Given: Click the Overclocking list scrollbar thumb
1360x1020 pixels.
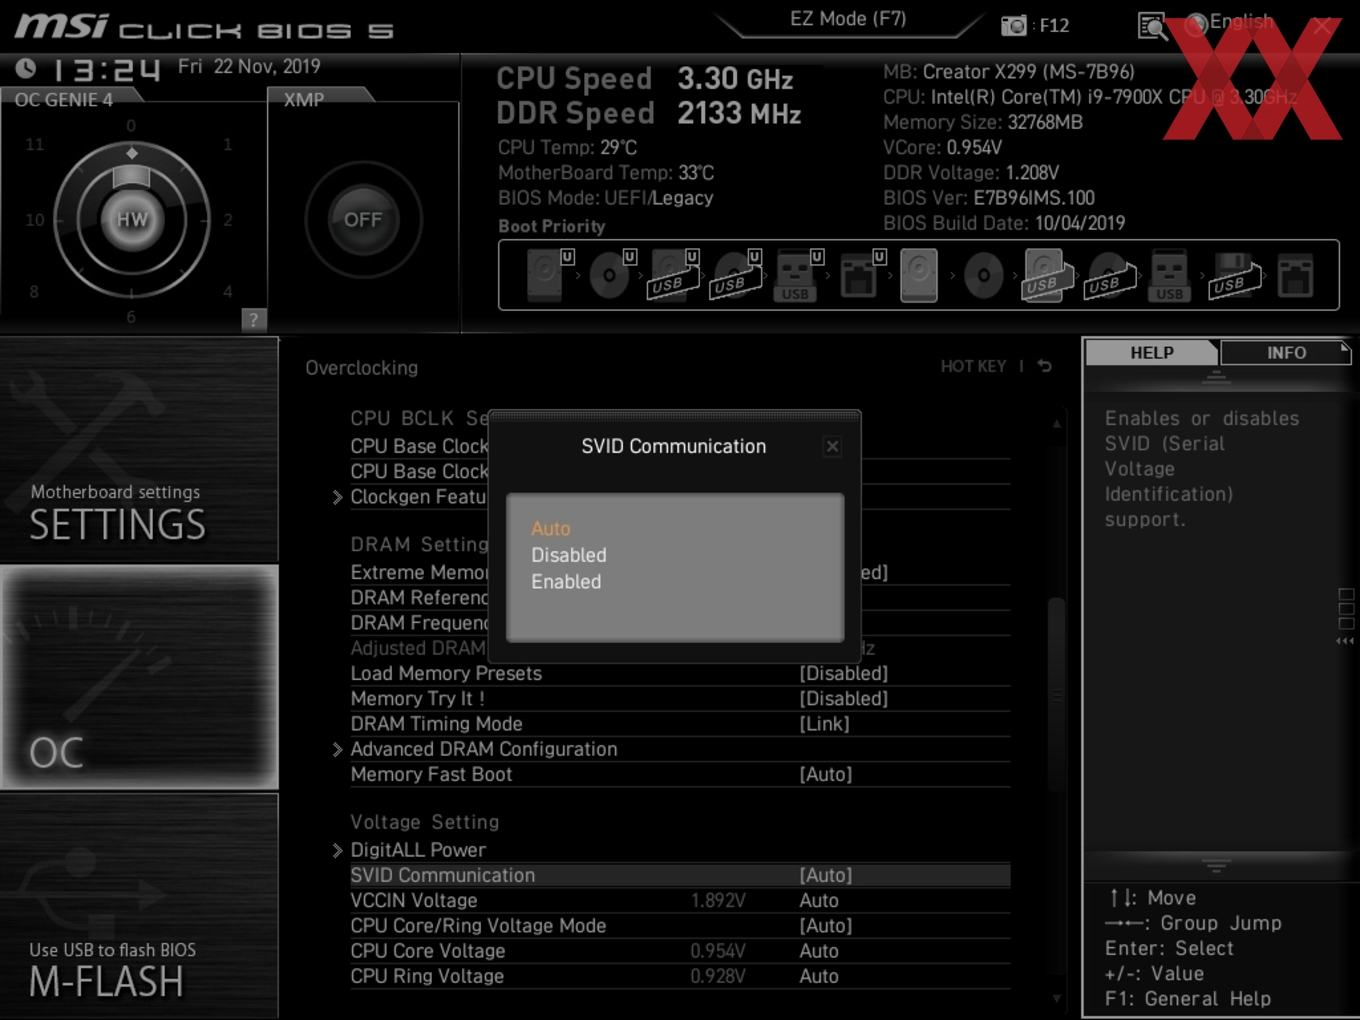Looking at the screenshot, I should 1056,694.
